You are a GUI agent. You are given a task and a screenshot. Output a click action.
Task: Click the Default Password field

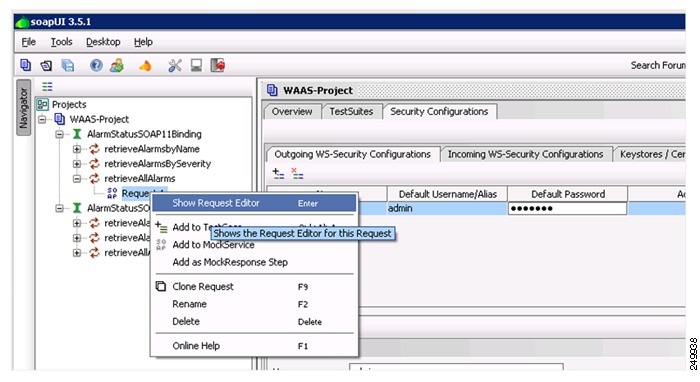click(x=567, y=208)
